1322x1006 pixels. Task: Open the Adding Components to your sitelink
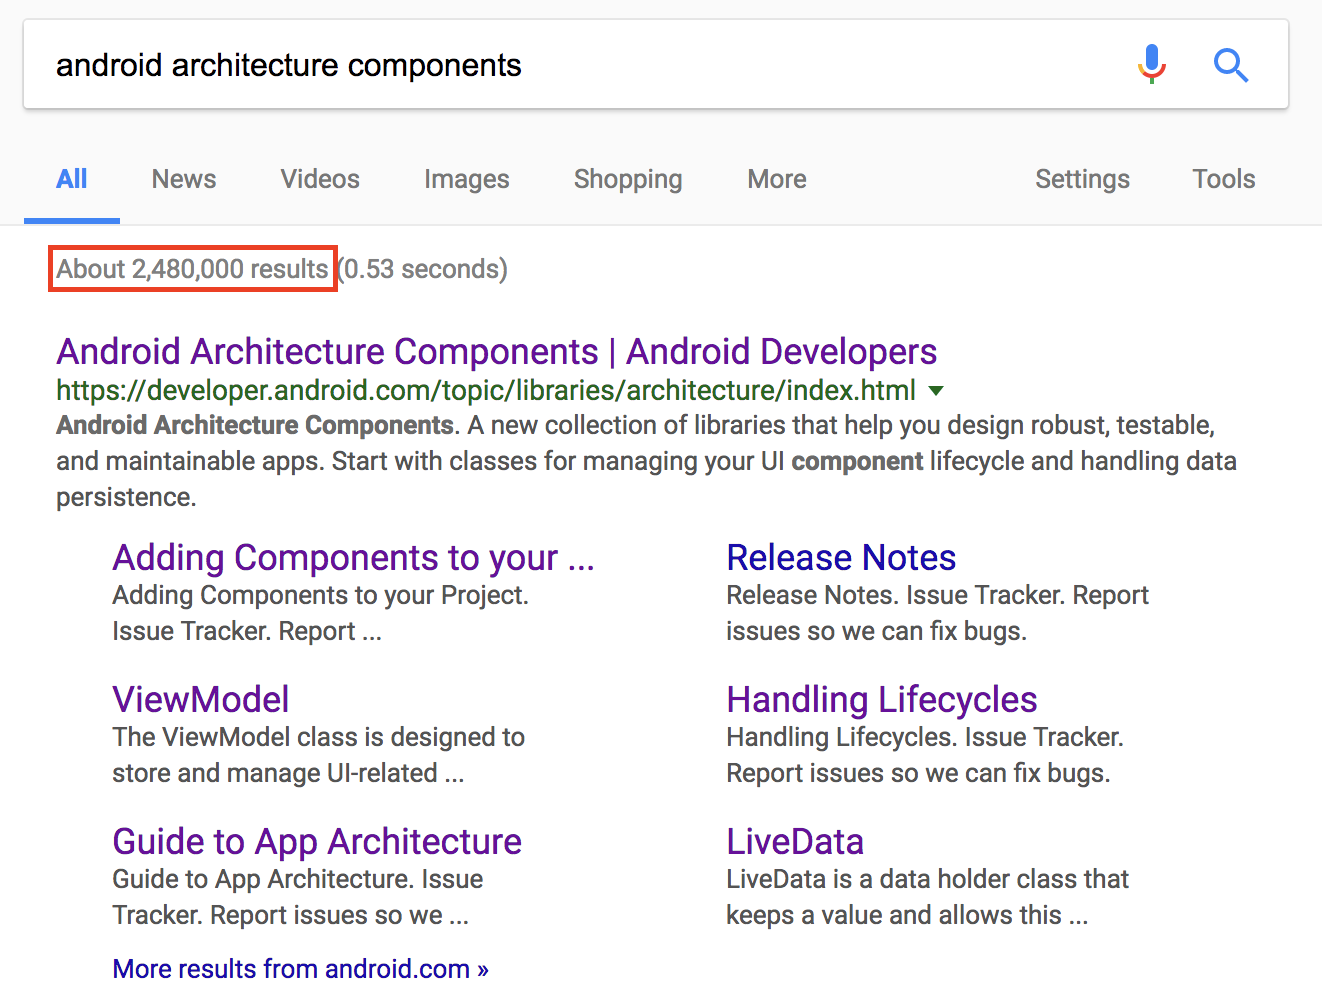coord(353,558)
